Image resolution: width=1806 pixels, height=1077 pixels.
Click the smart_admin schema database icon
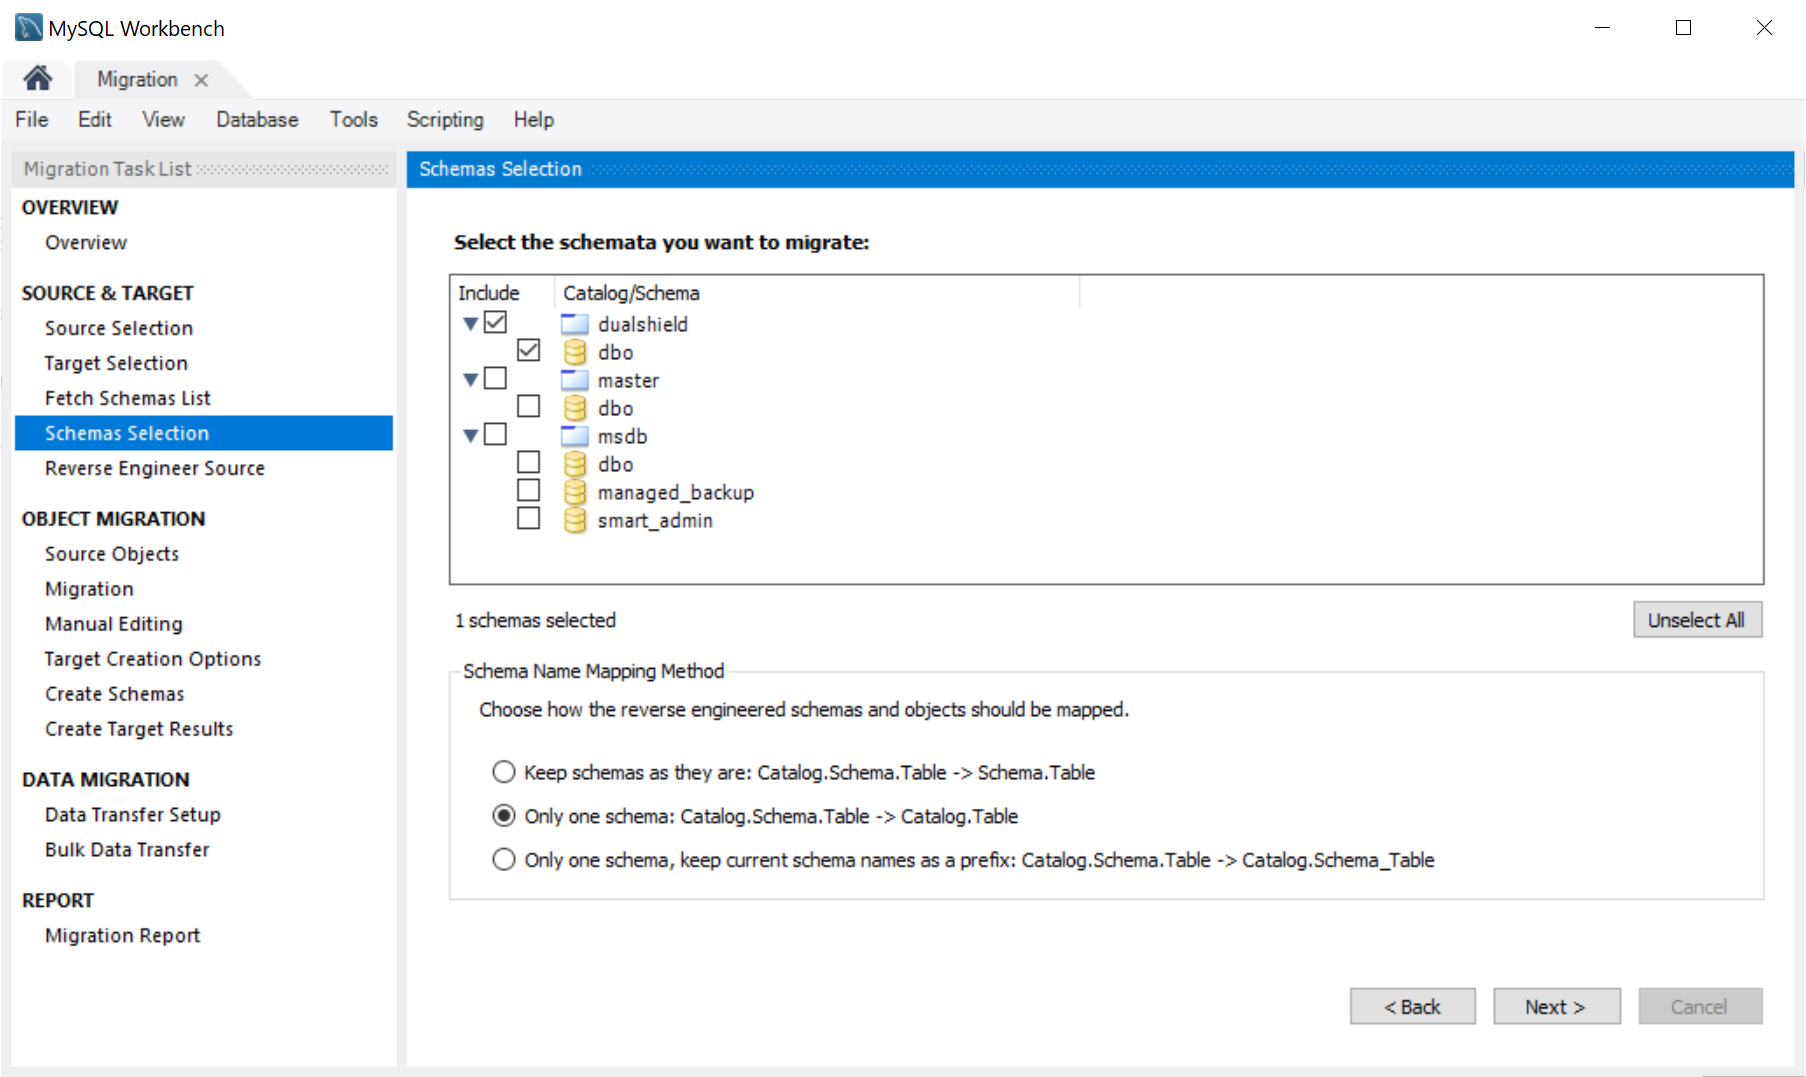pyautogui.click(x=574, y=520)
